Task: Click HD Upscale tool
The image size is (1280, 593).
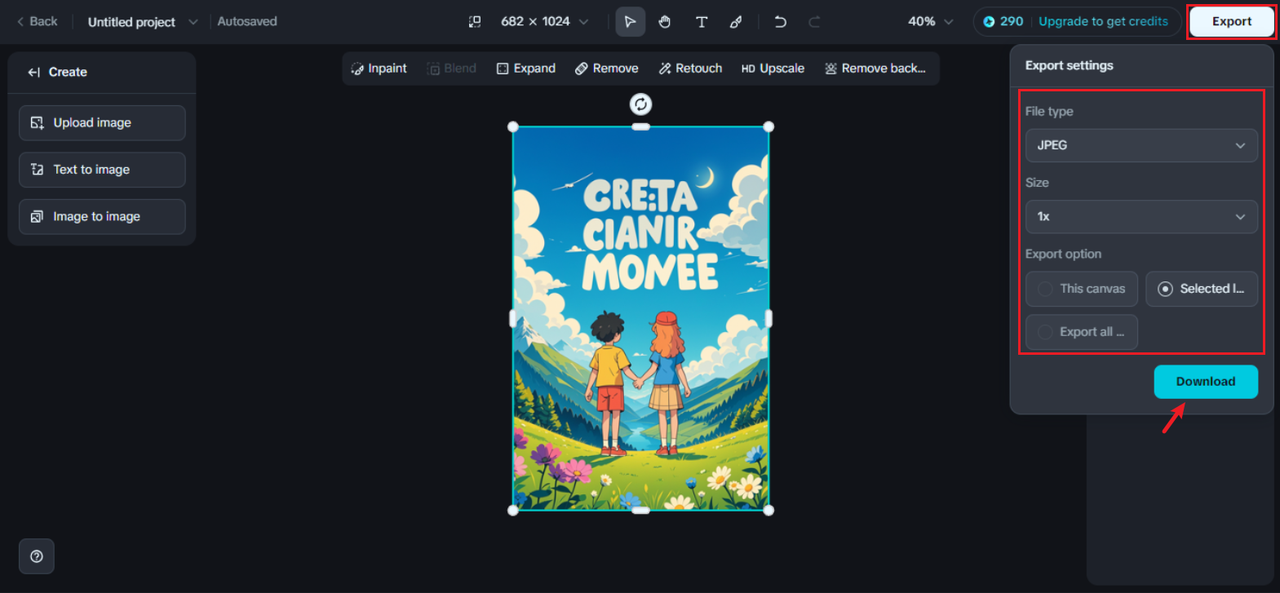Action: coord(773,68)
